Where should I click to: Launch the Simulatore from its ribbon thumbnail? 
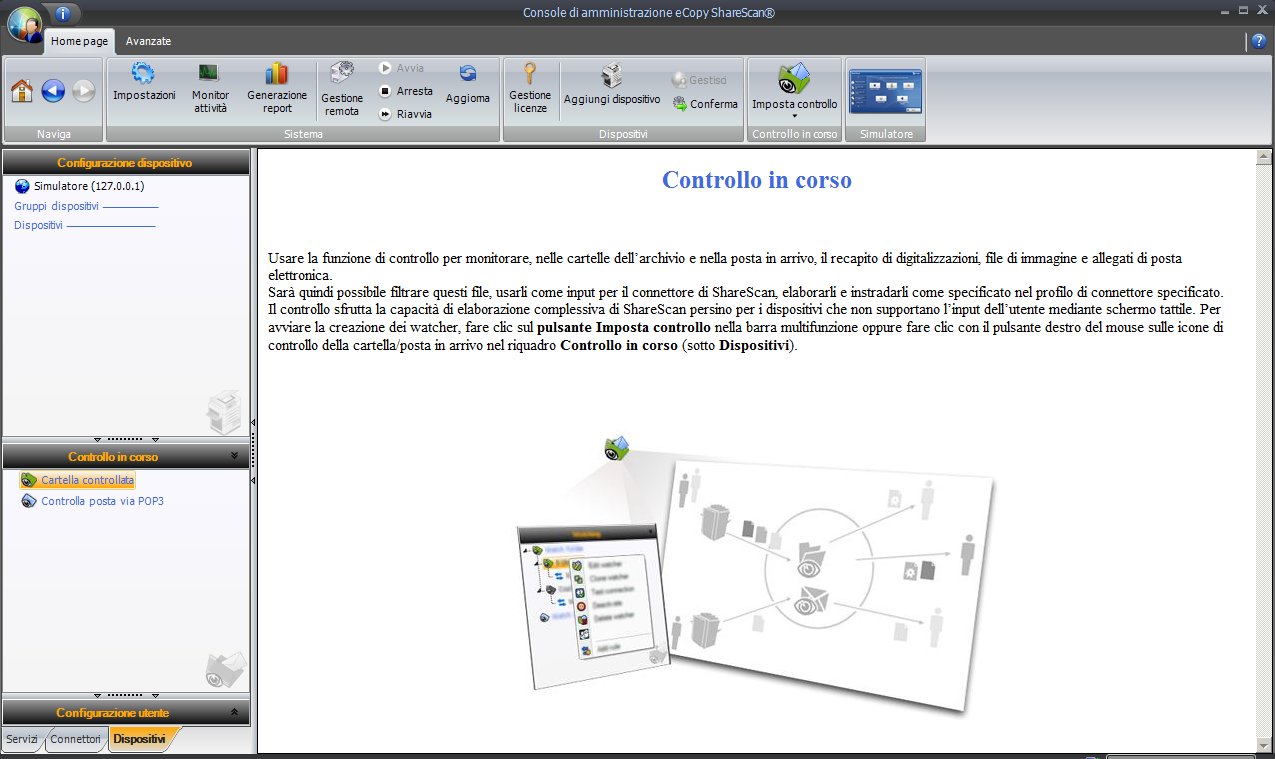(885, 91)
